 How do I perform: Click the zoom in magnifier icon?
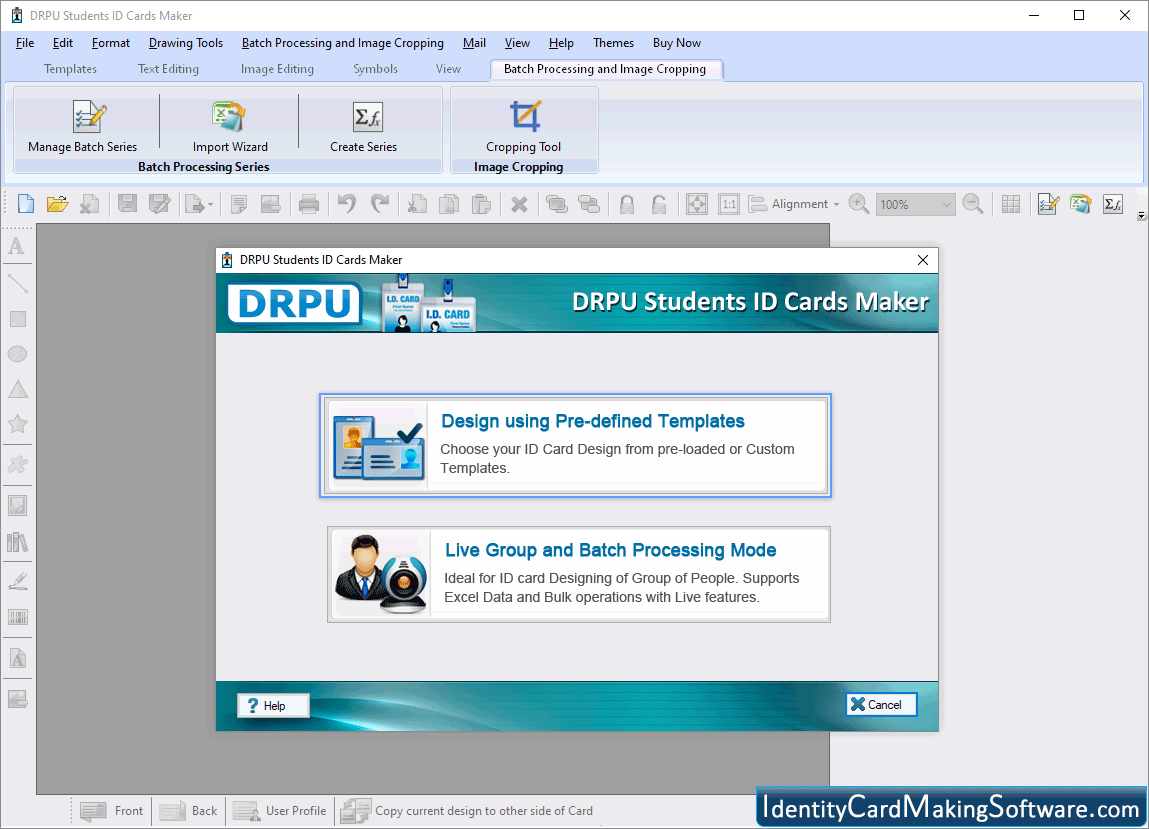859,204
